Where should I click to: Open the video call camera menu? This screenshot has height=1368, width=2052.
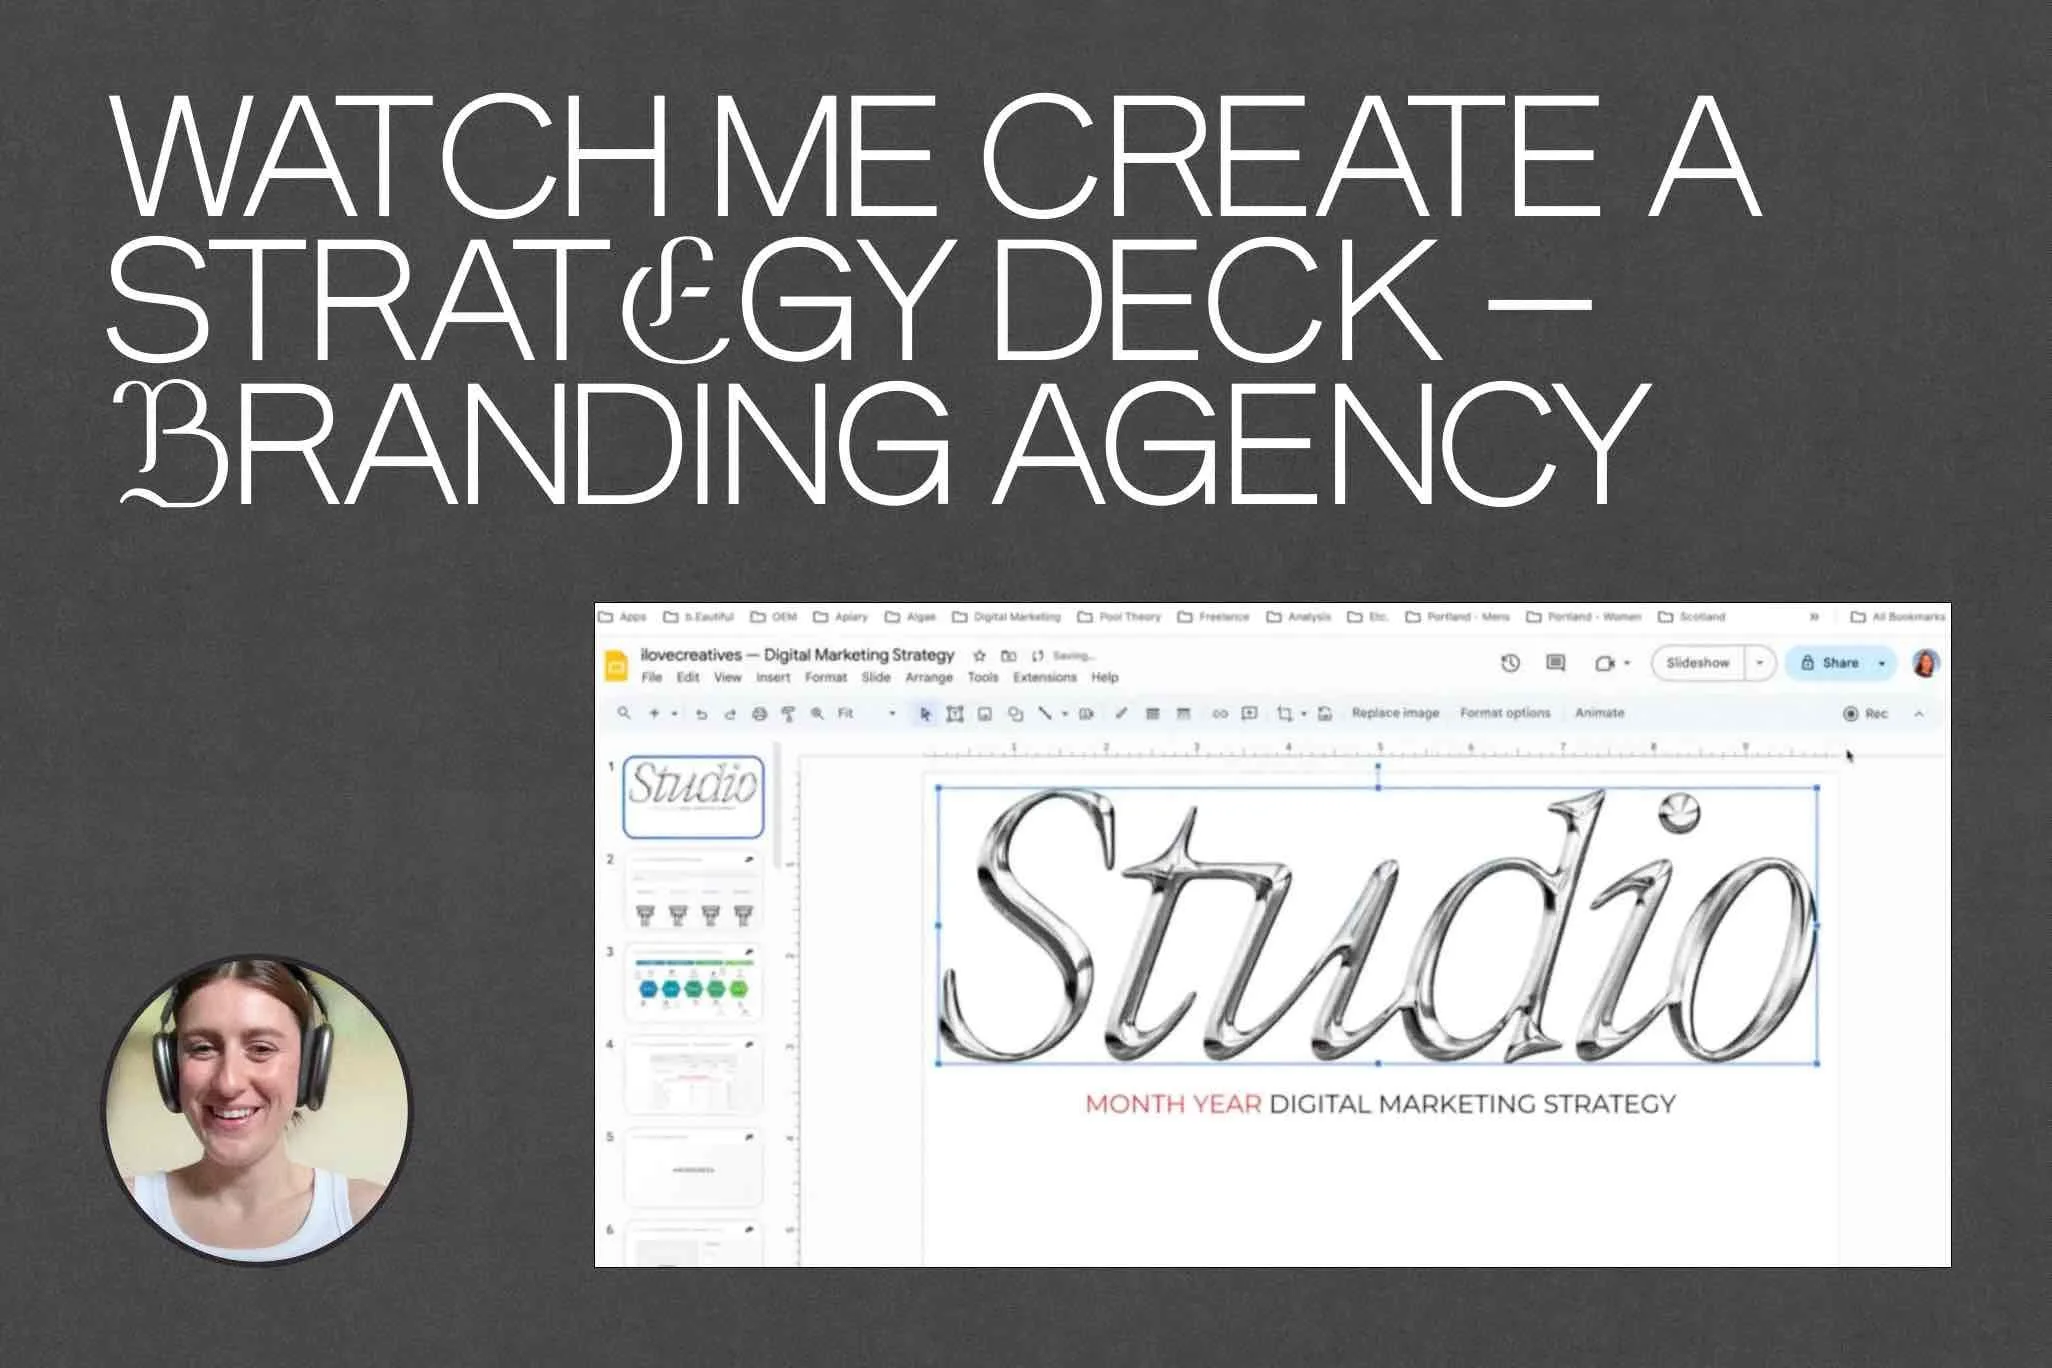point(1612,663)
